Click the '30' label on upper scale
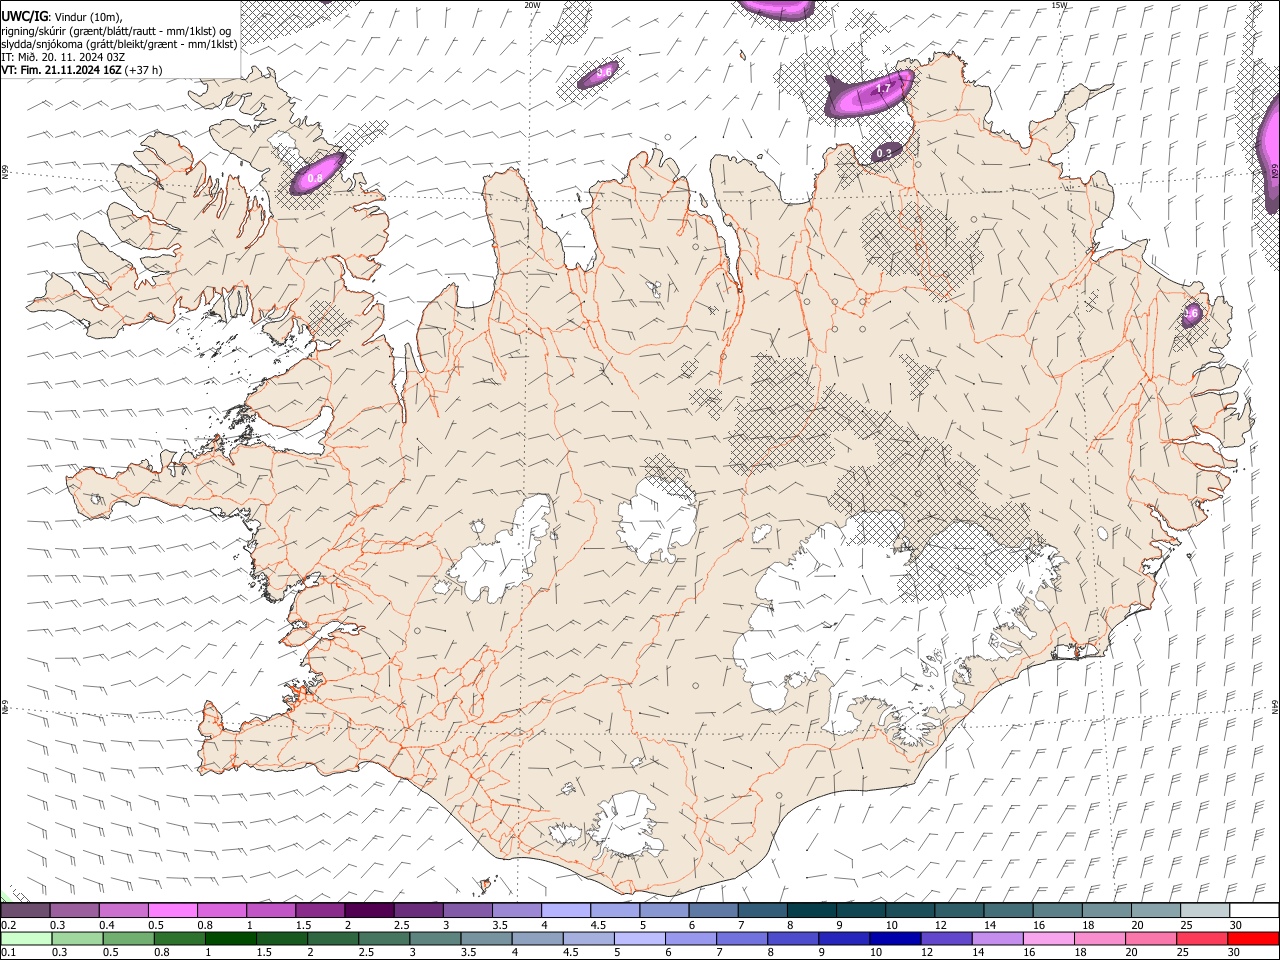Screen dimensions: 1280x960 point(1235,926)
